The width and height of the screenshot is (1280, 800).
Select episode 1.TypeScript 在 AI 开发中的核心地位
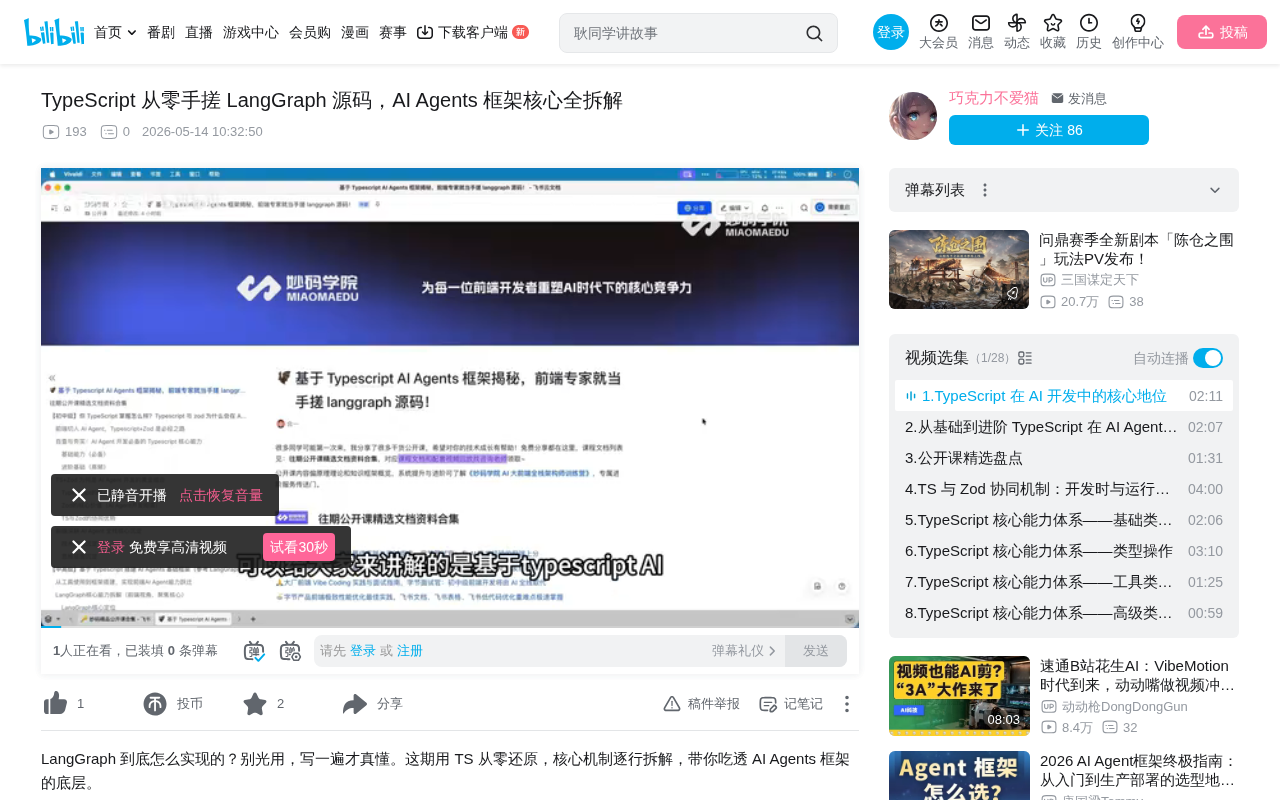pos(1064,396)
